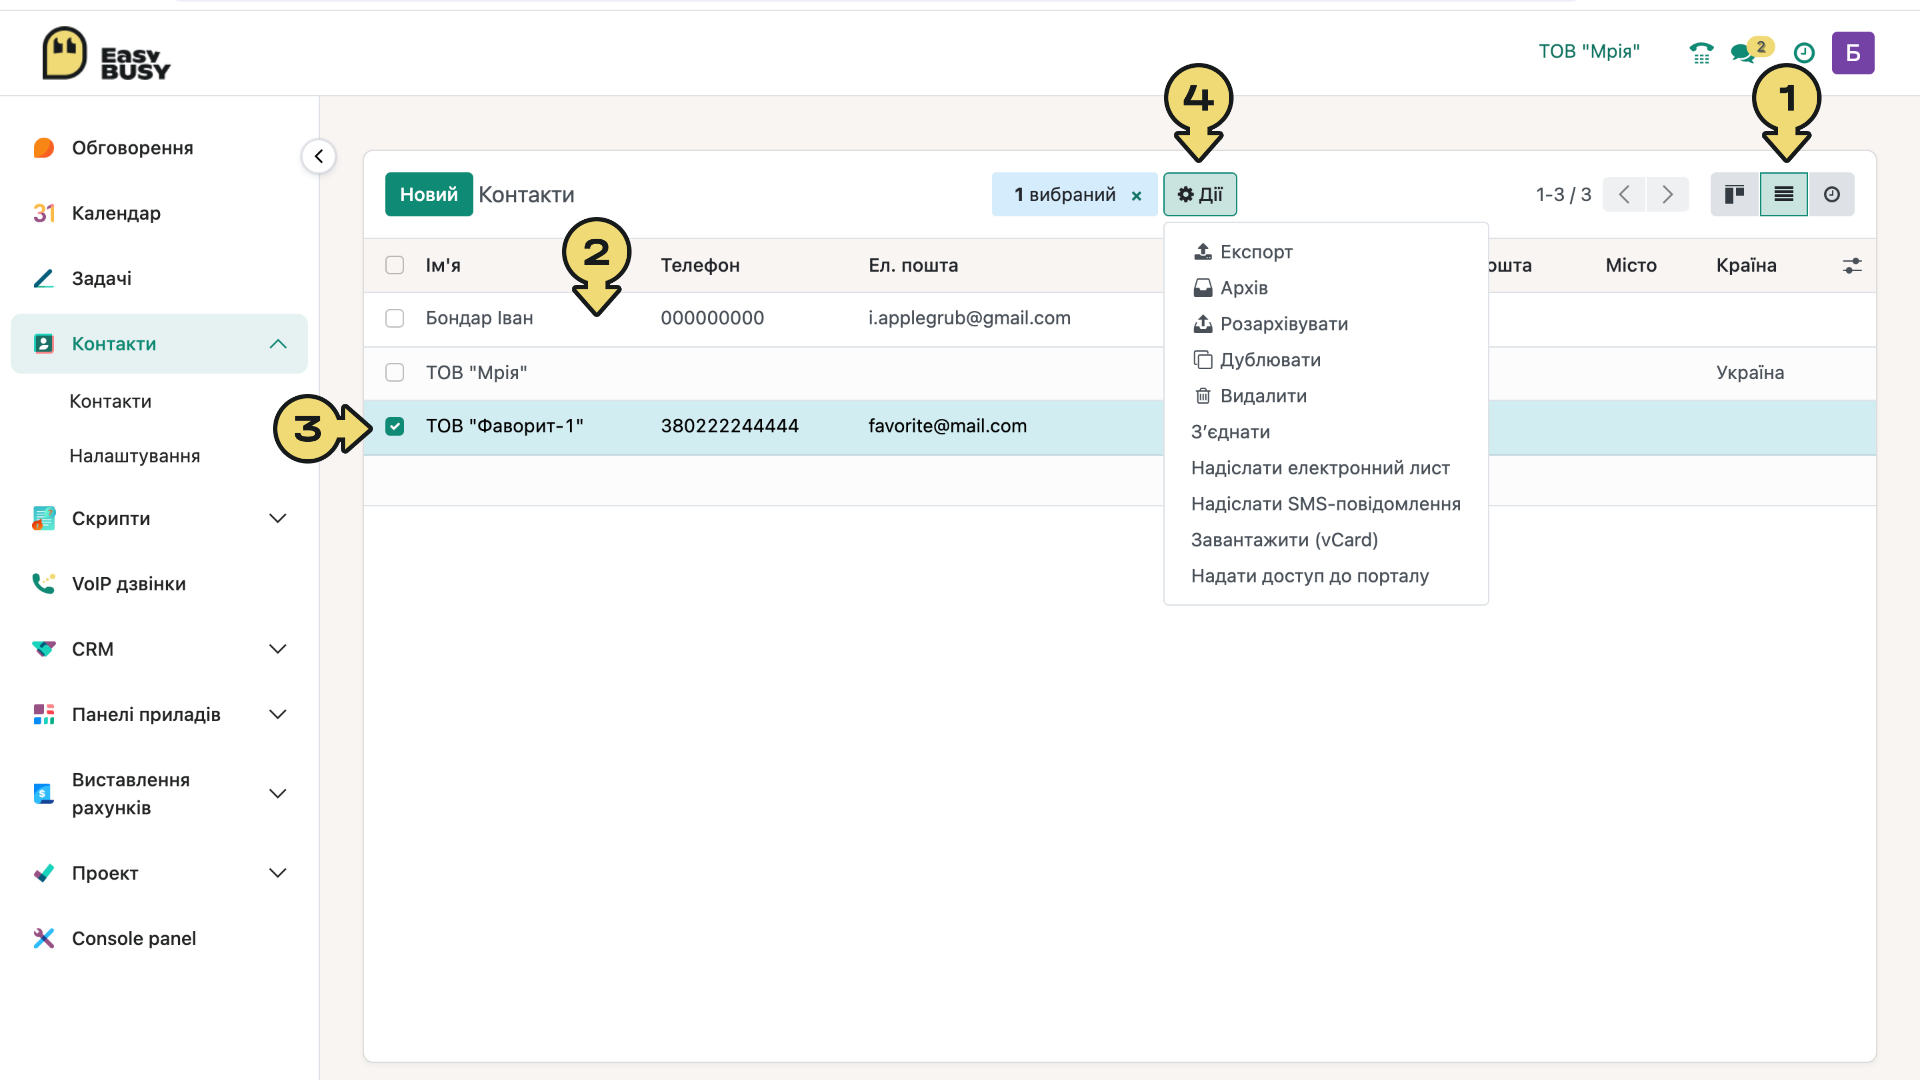This screenshot has width=1920, height=1080.
Task: Collapse sidebar with the left arrow button
Action: (x=319, y=156)
